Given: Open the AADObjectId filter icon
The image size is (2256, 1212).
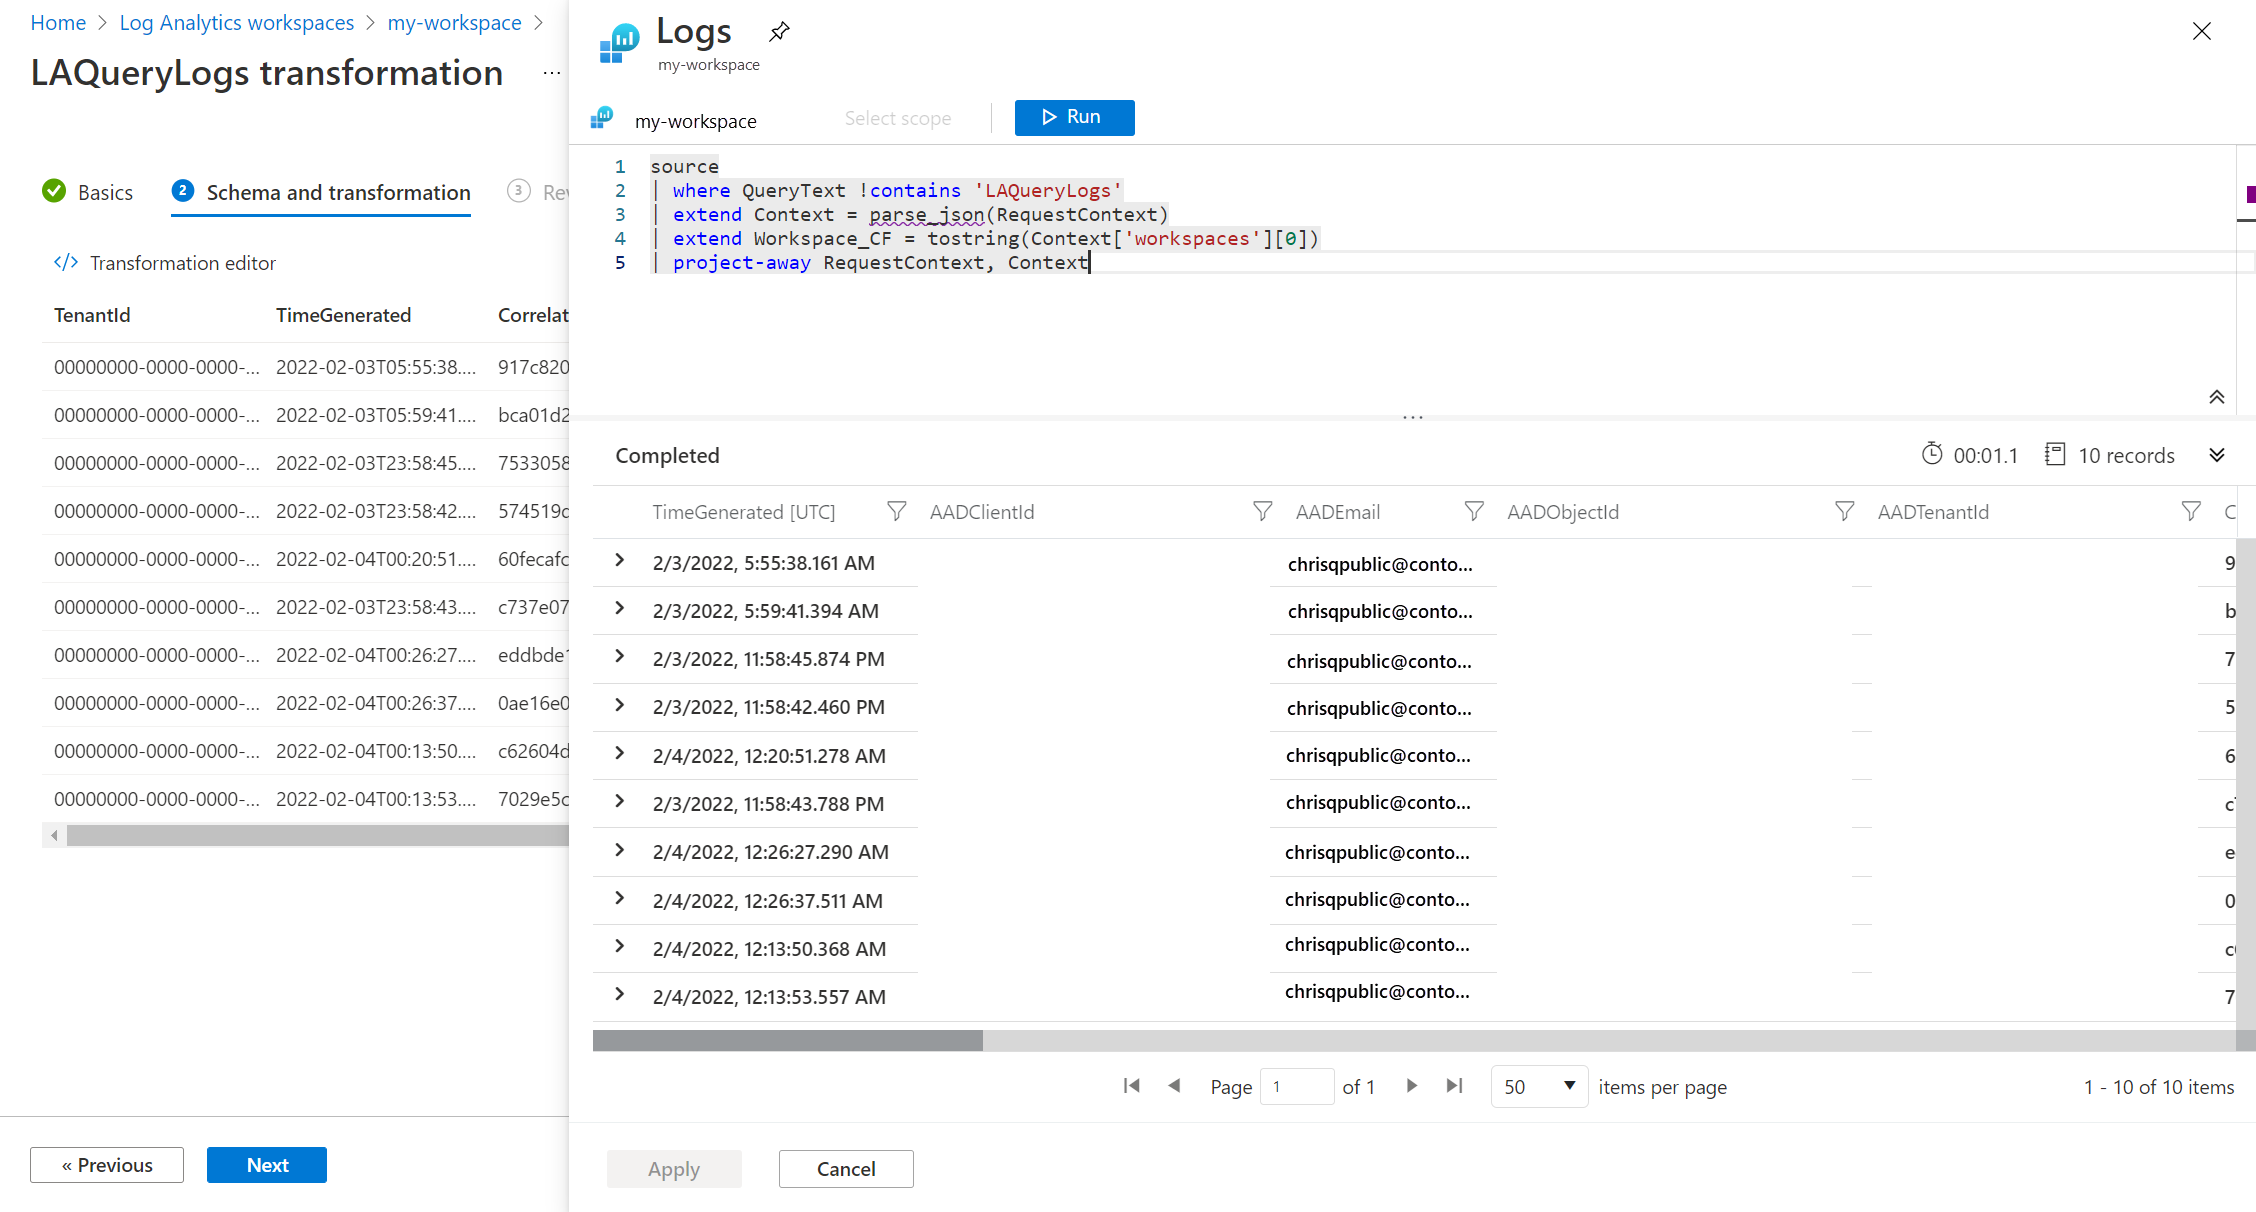Looking at the screenshot, I should tap(1844, 512).
